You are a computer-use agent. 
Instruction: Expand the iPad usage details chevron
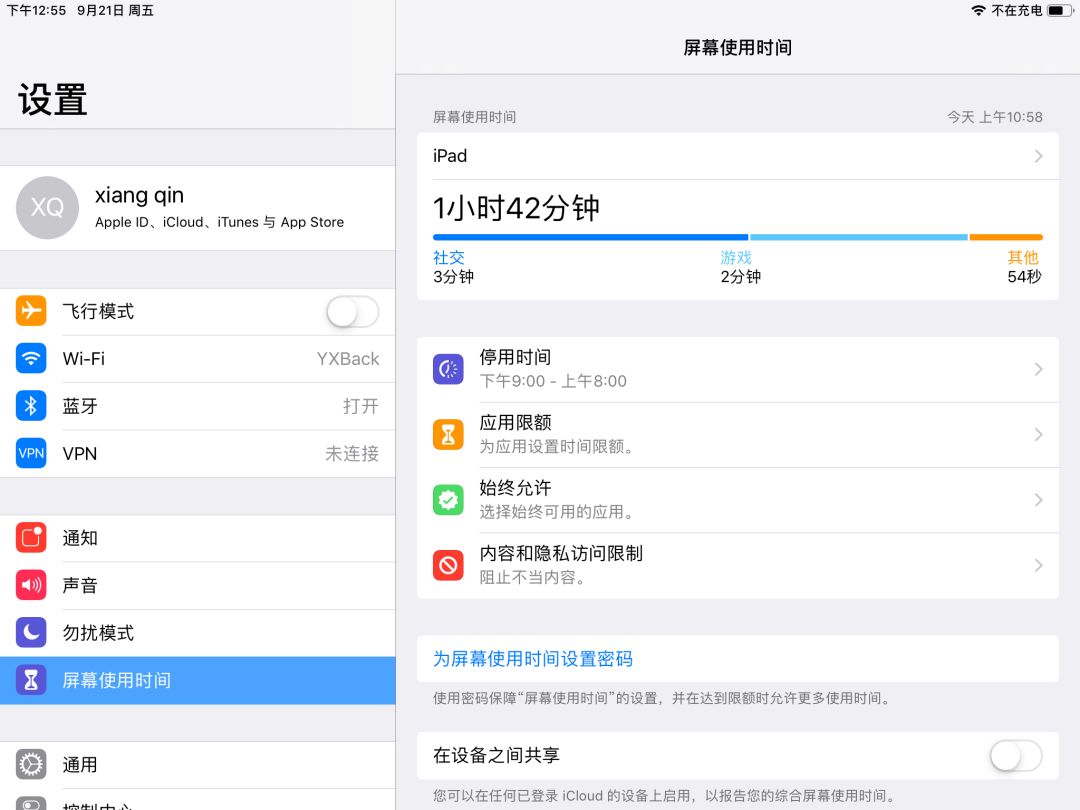pyautogui.click(x=1037, y=156)
